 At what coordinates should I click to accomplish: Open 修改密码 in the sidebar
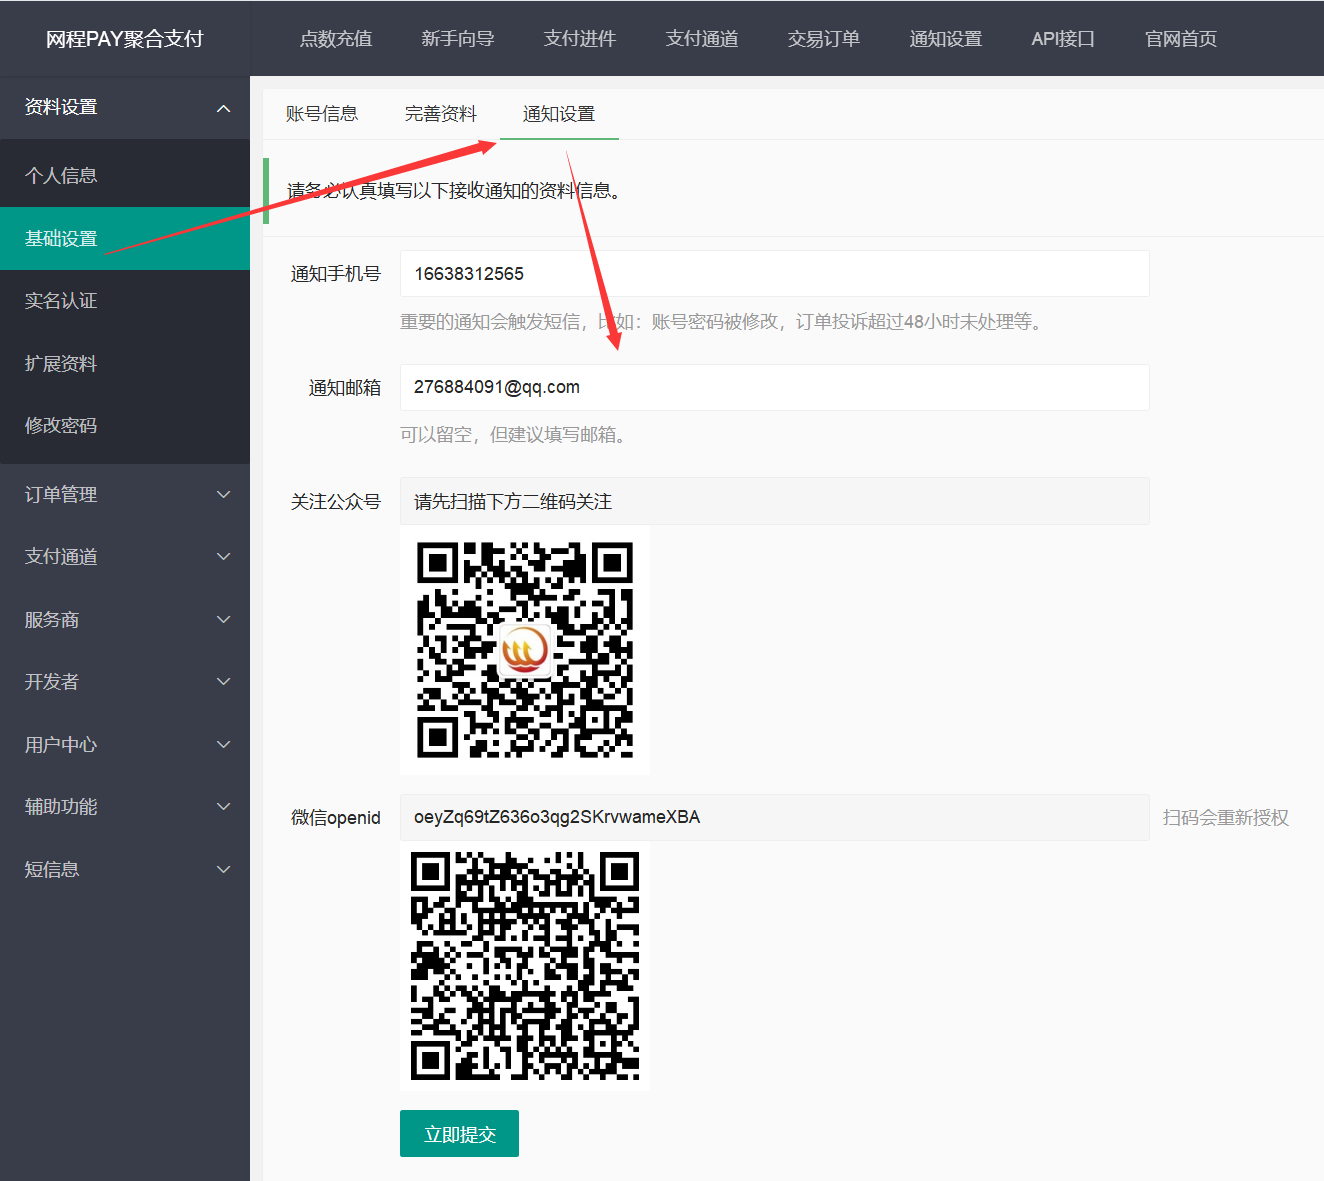[61, 425]
